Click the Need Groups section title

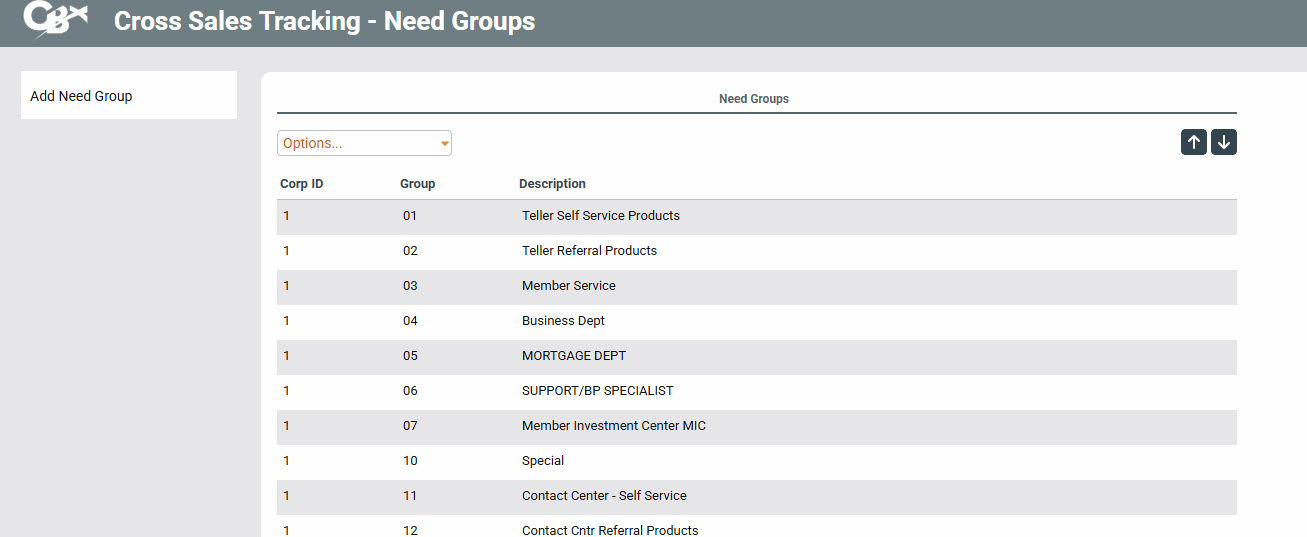pos(754,99)
